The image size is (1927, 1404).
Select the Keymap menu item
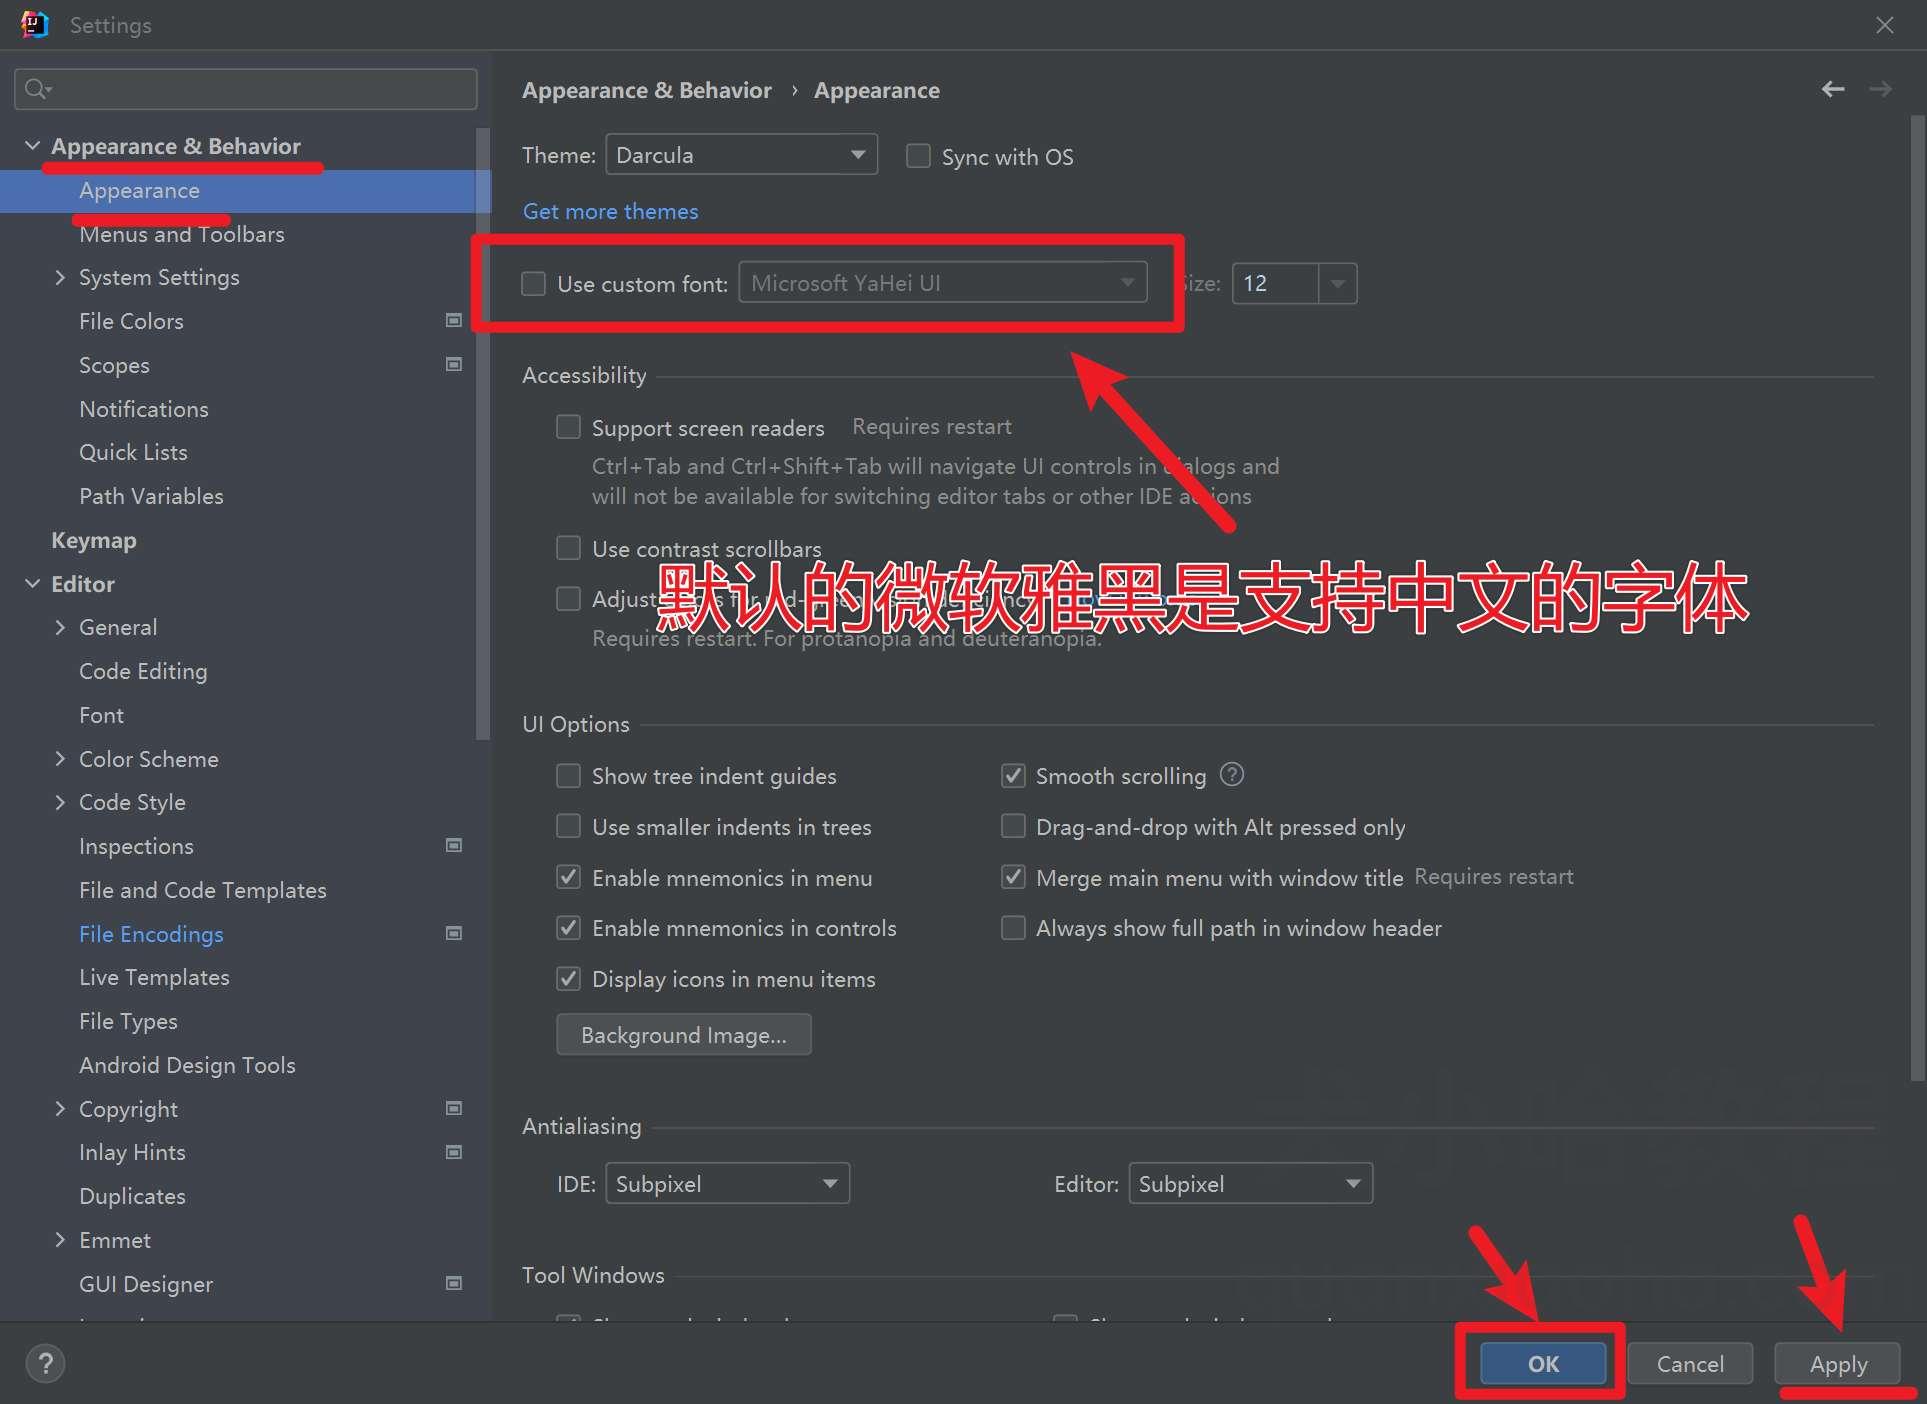coord(94,539)
